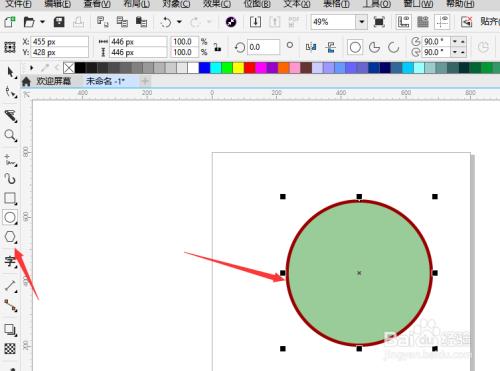Select the Zoom magnifier tool
500x371 pixels.
click(x=10, y=136)
